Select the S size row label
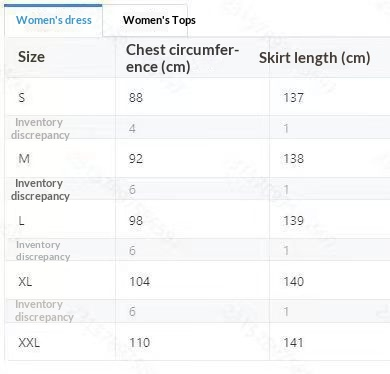Screen dimensions: 390x374 point(22,98)
